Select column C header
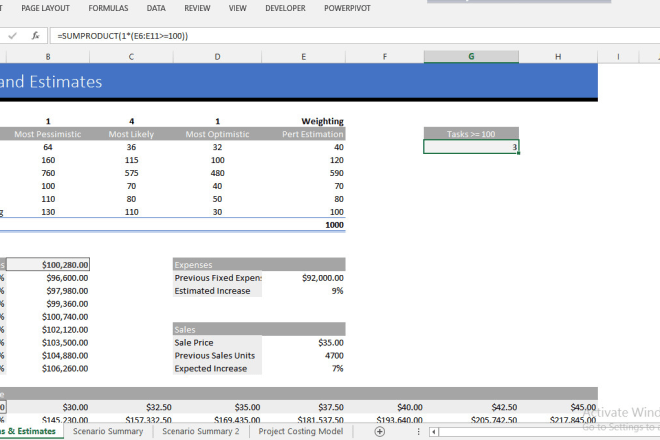Image resolution: width=660 pixels, height=440 pixels. 131,56
